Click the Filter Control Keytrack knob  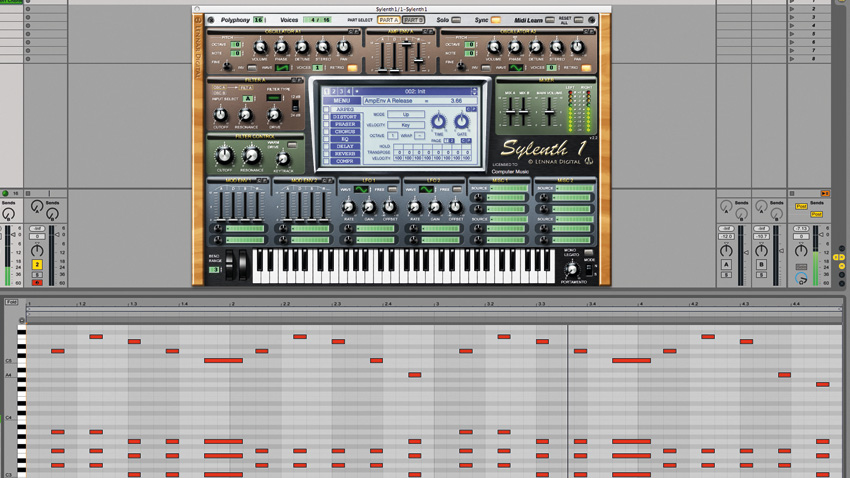[x=282, y=159]
